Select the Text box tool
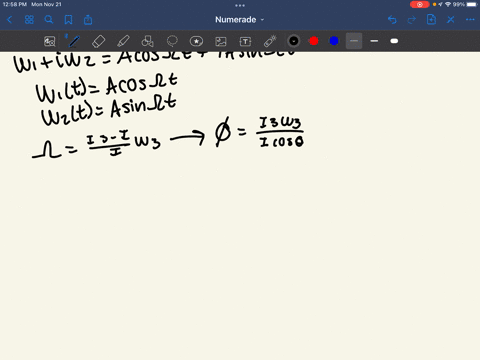 coord(245,41)
